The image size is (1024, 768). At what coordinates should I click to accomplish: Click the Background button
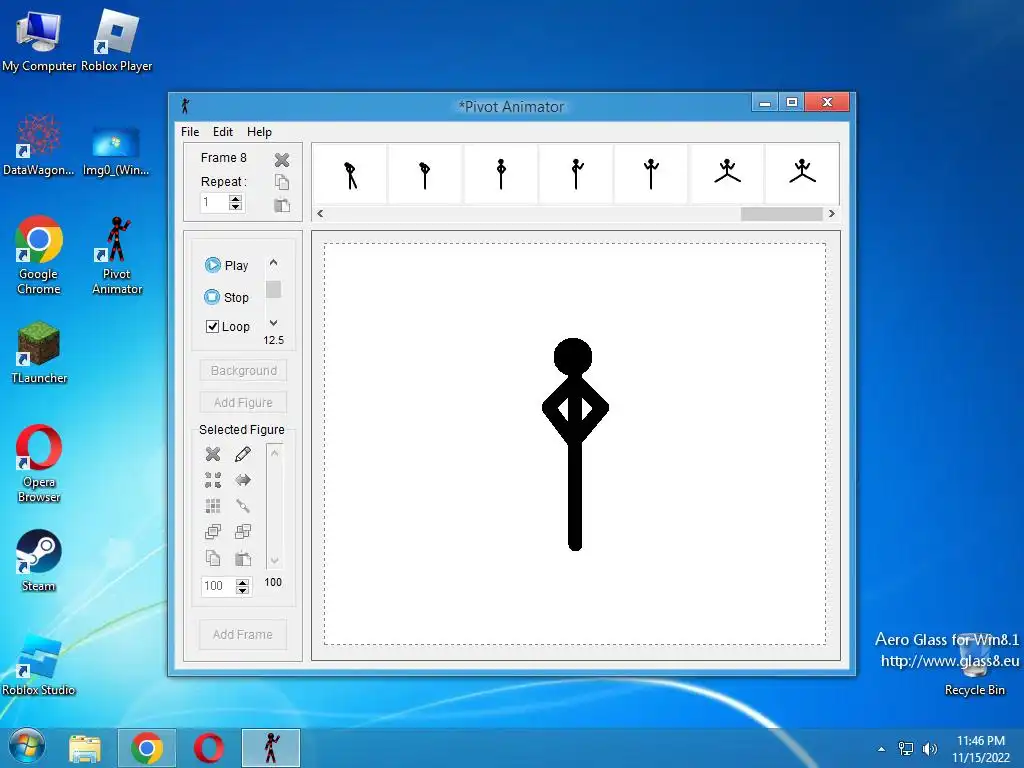point(244,370)
